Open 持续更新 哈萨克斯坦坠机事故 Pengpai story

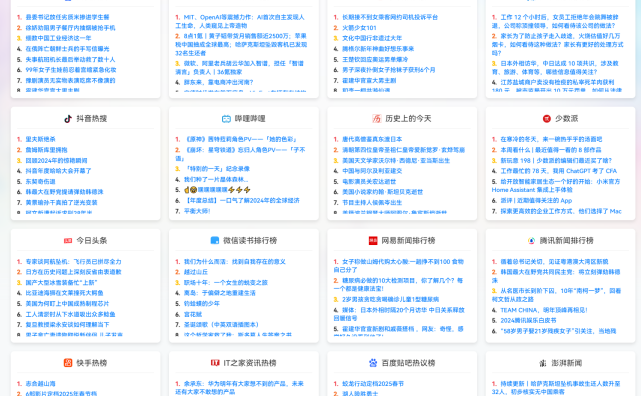556,388
